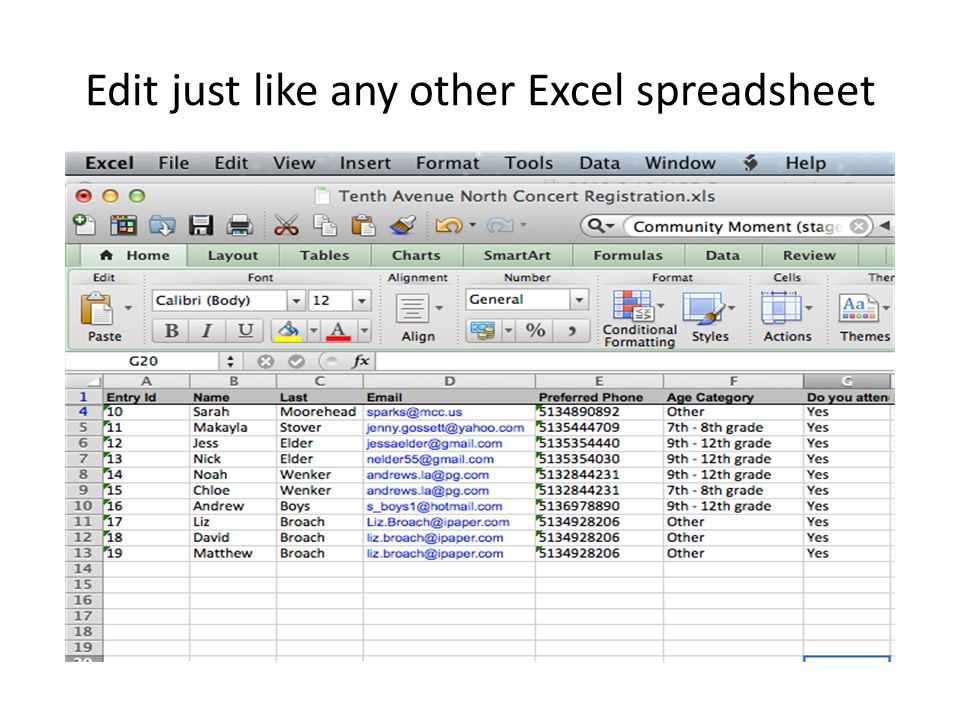Expand the Paste options arrow
Image resolution: width=960 pixels, height=720 pixels.
point(128,307)
